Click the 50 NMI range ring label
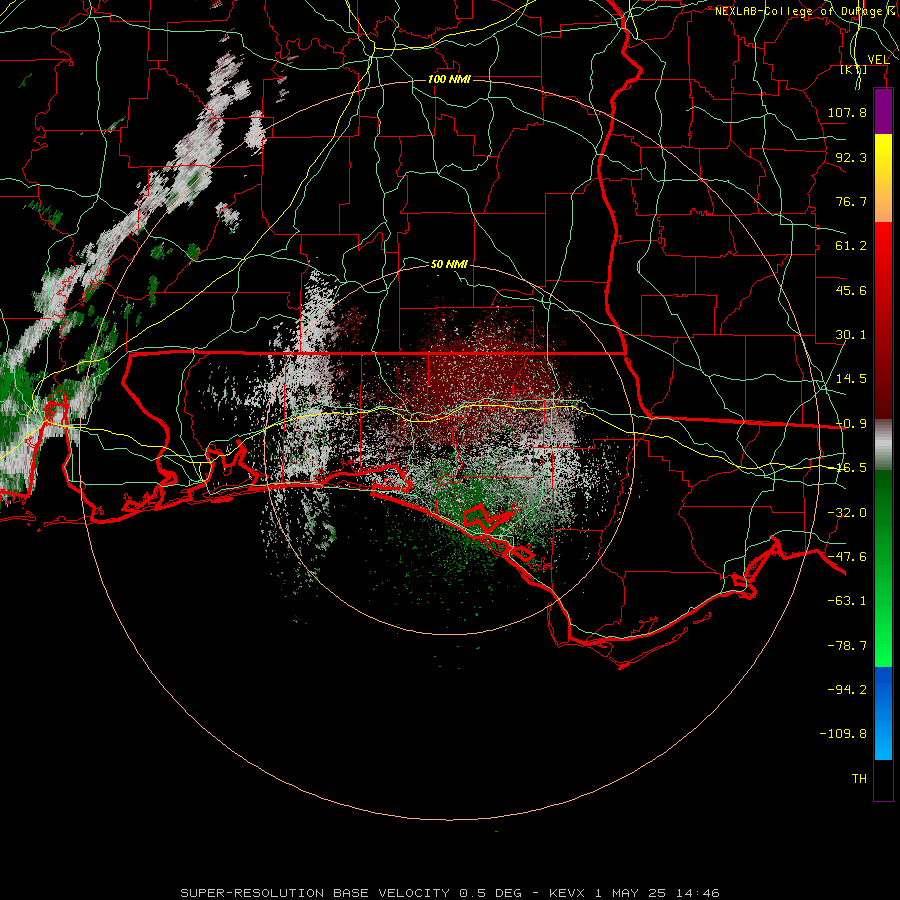The width and height of the screenshot is (900, 900). click(449, 264)
